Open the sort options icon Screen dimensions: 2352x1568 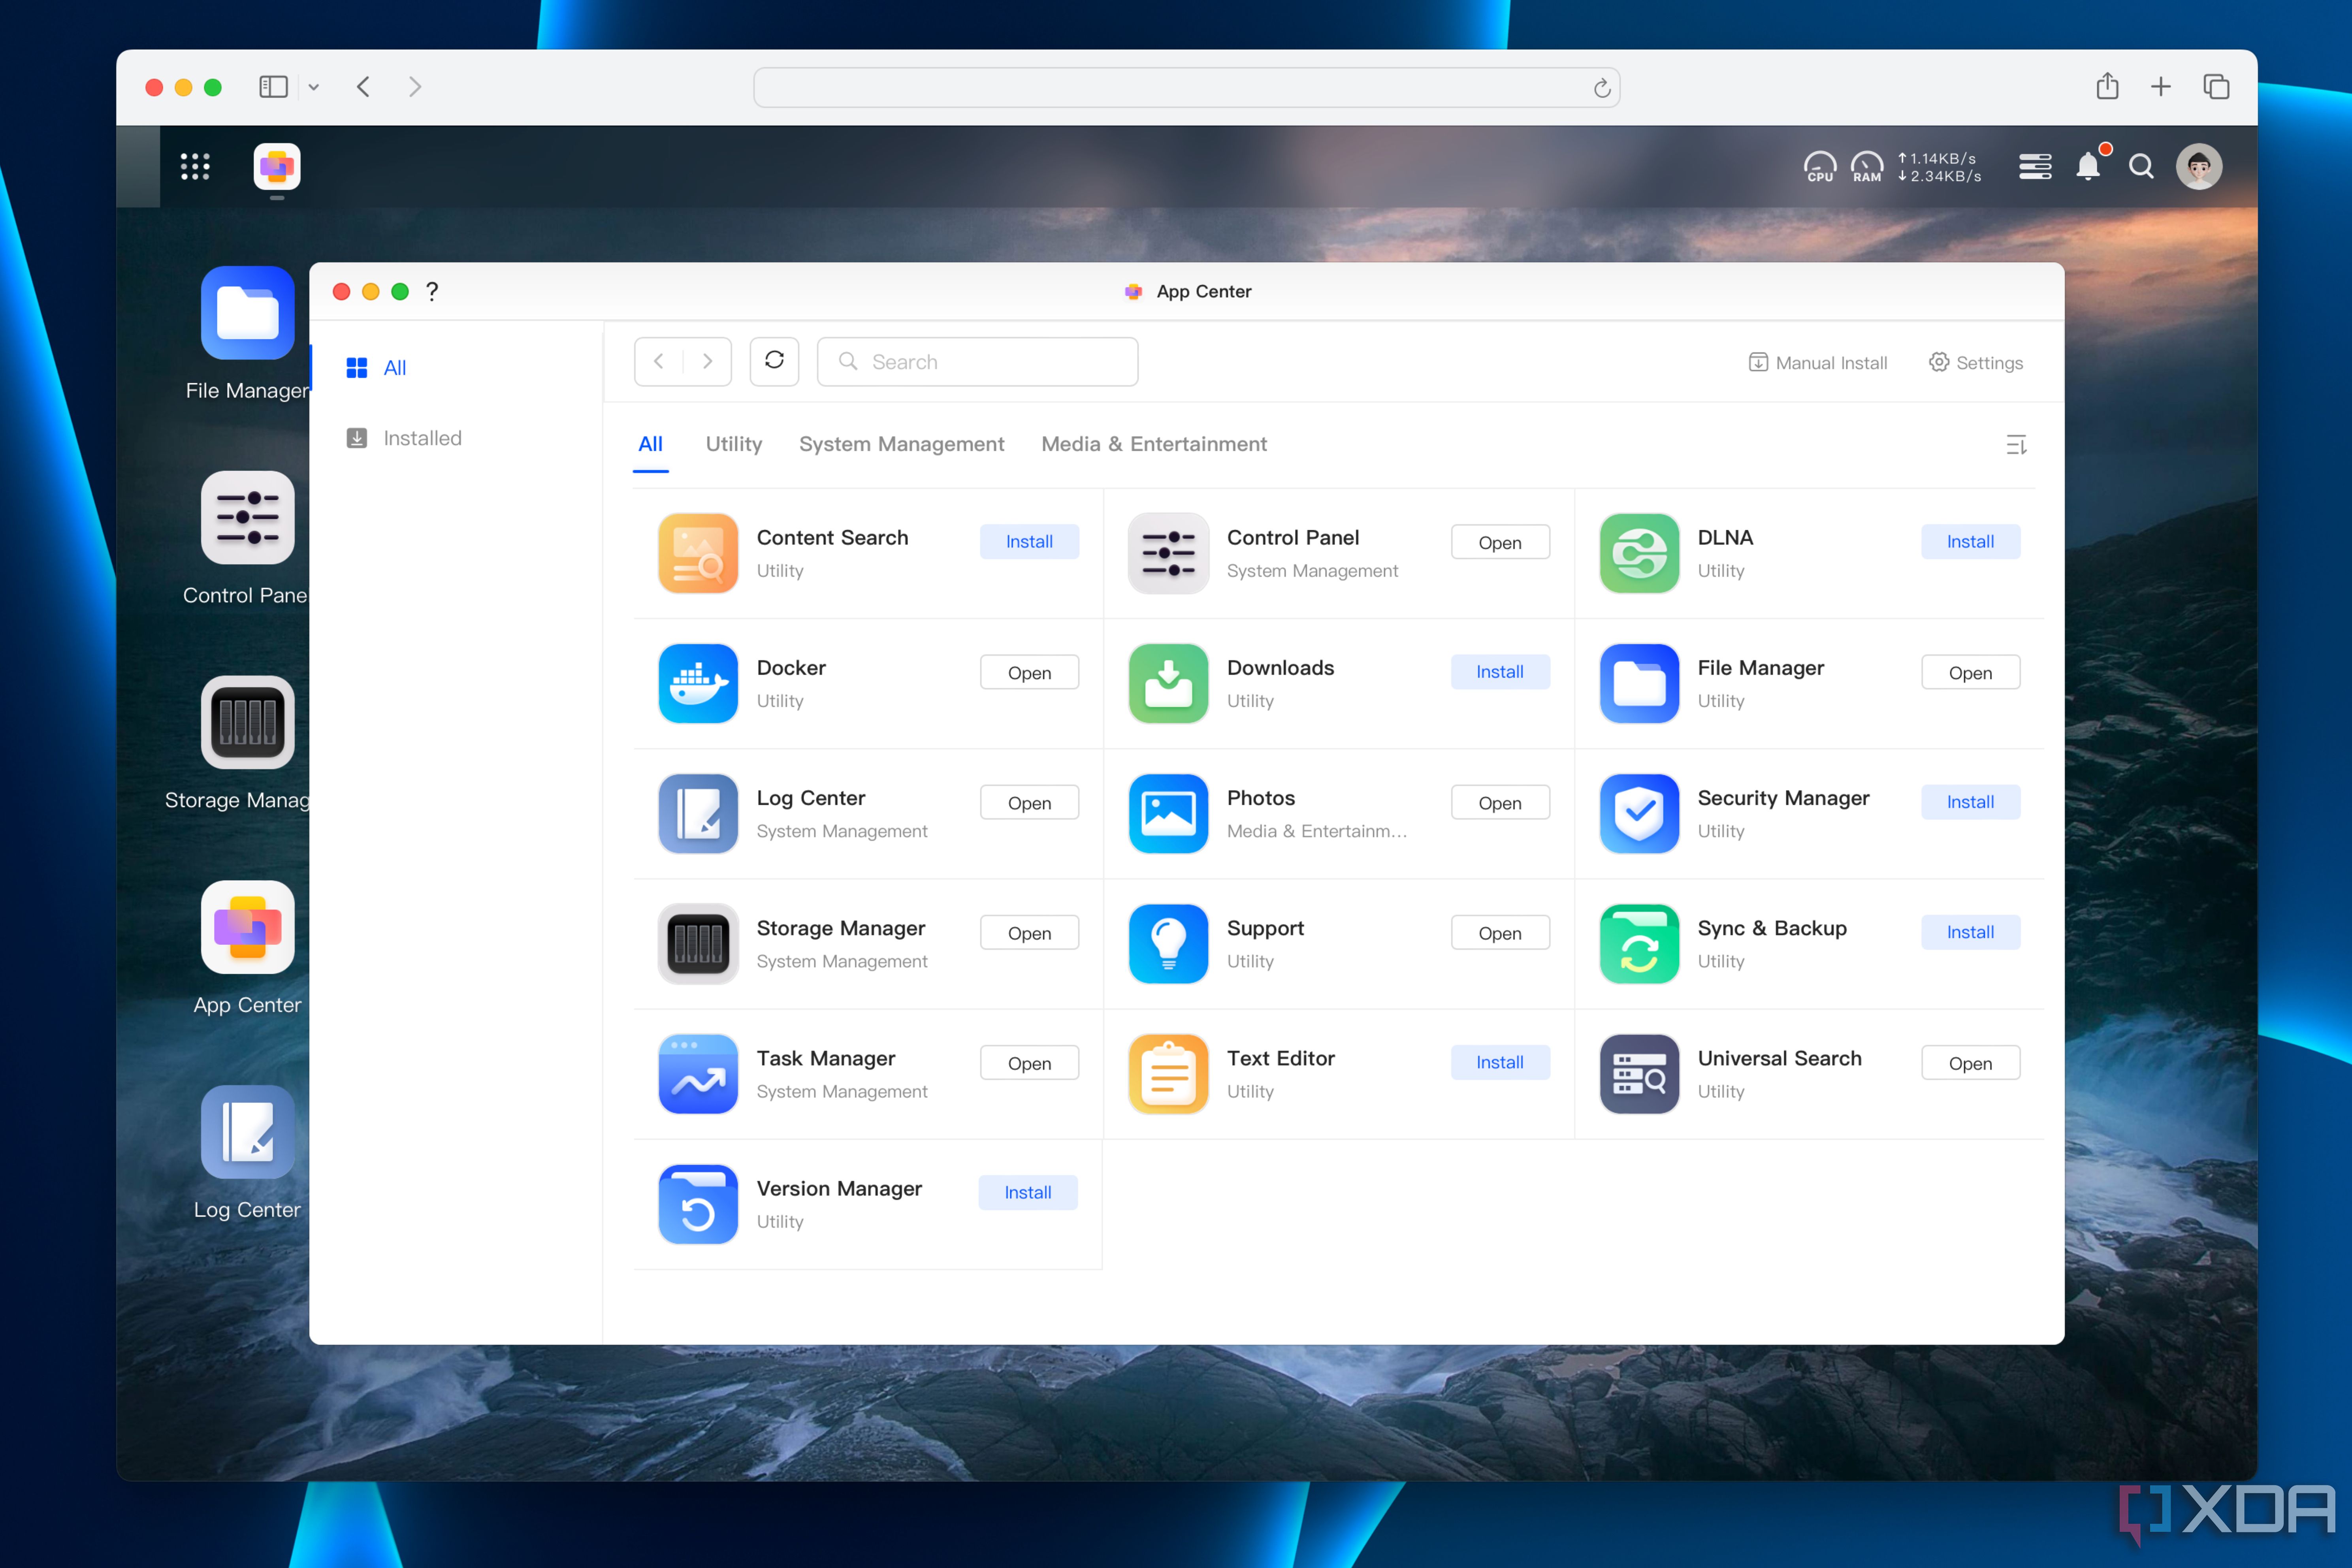2016,445
